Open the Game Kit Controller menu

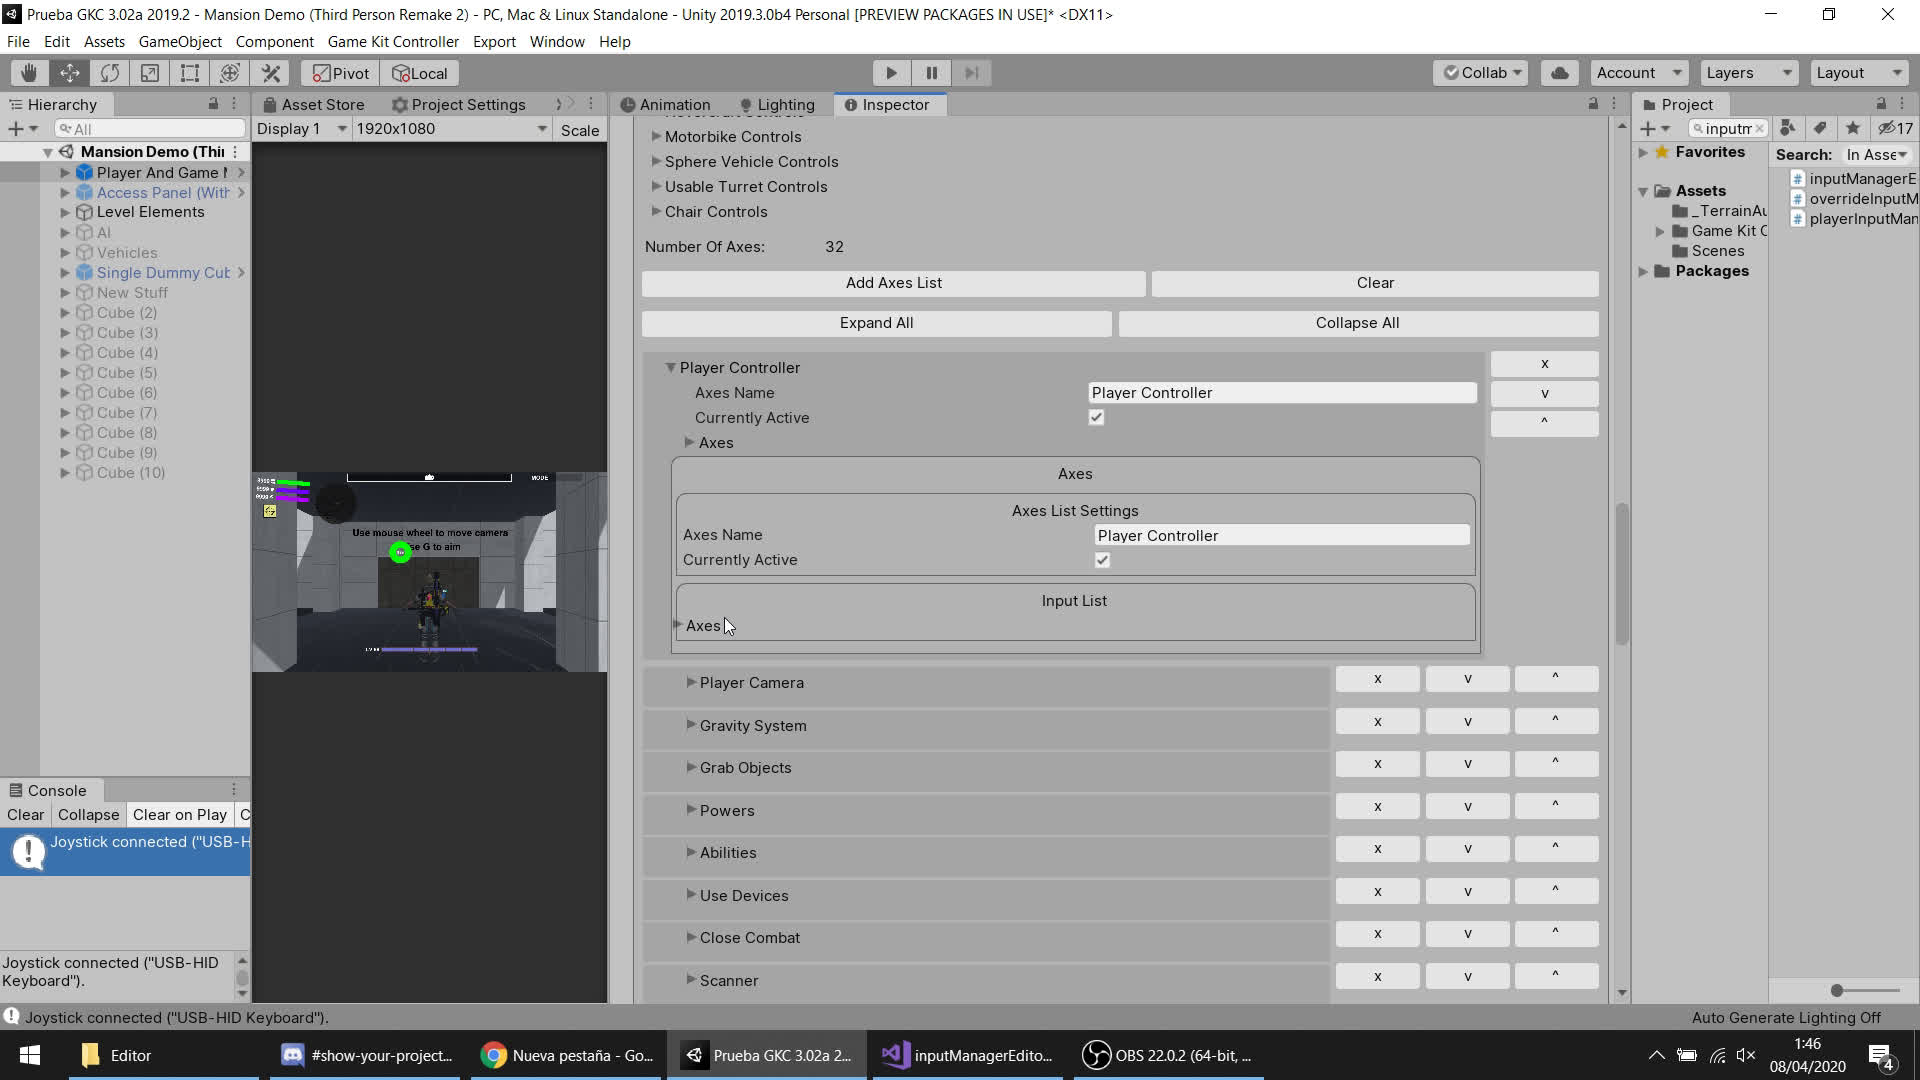[393, 42]
